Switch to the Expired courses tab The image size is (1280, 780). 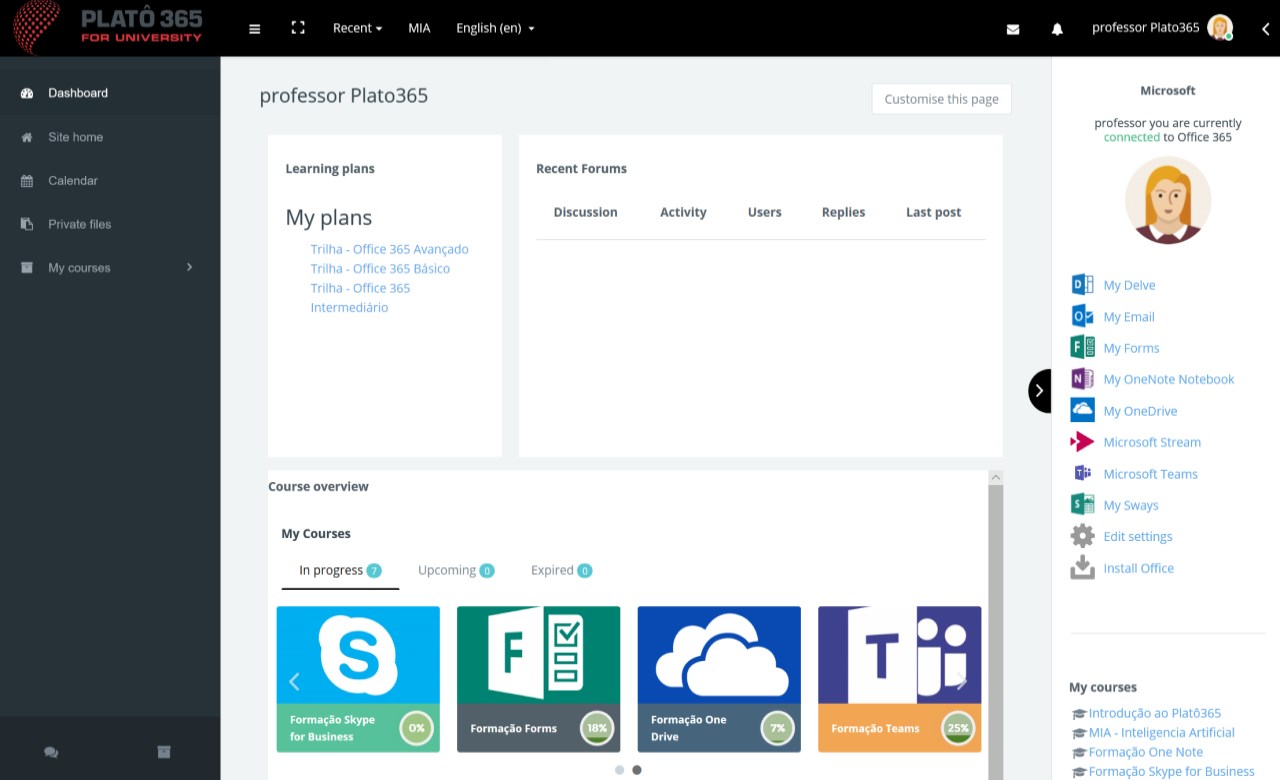point(561,570)
